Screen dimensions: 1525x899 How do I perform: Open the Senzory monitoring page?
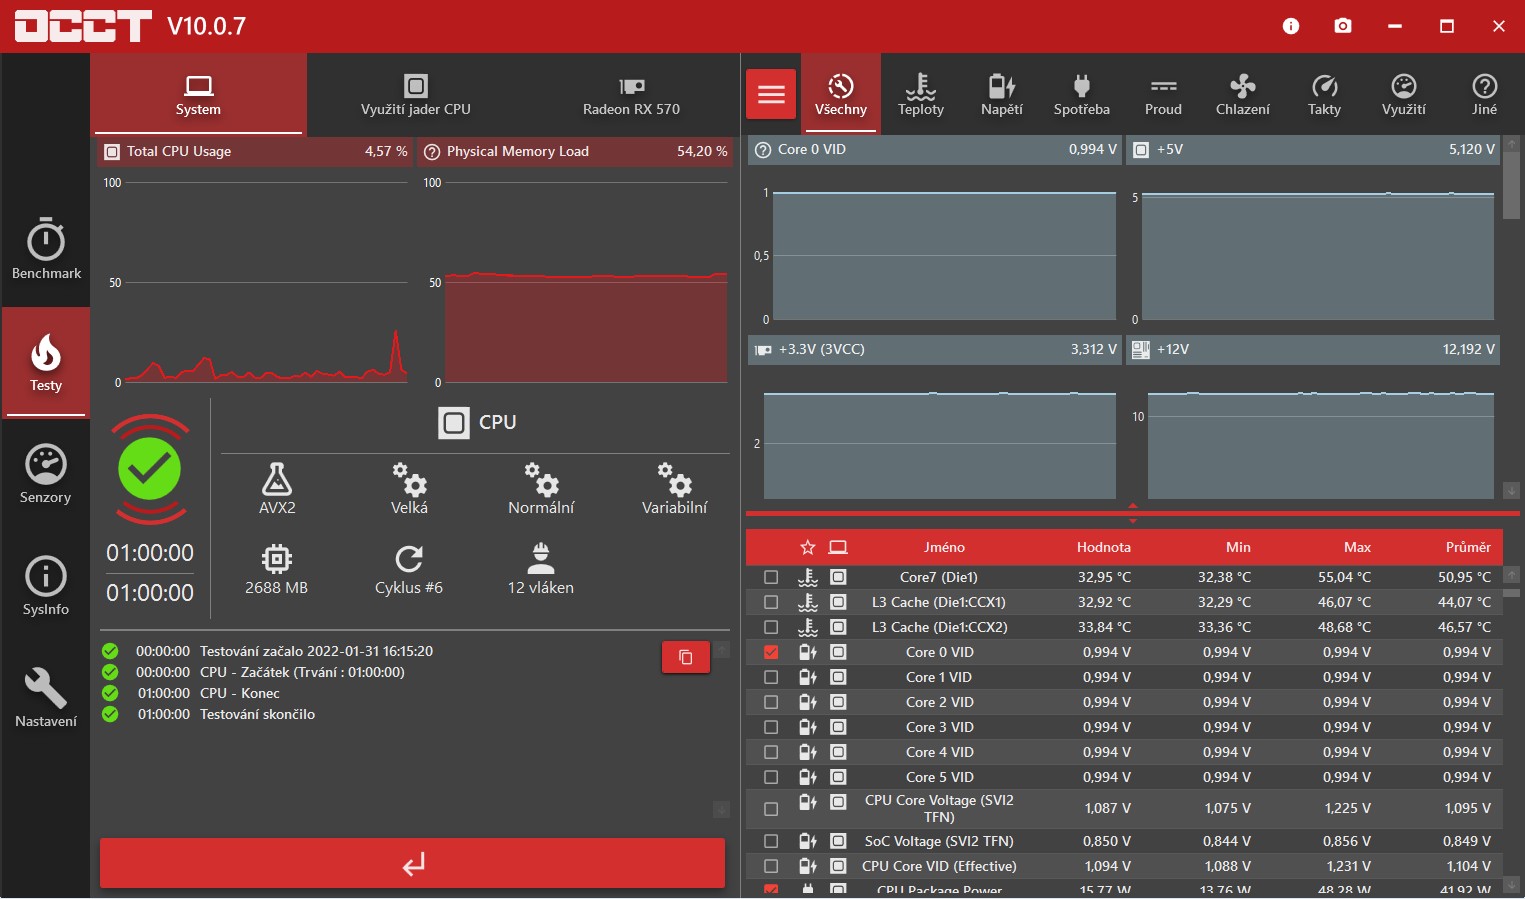click(46, 474)
